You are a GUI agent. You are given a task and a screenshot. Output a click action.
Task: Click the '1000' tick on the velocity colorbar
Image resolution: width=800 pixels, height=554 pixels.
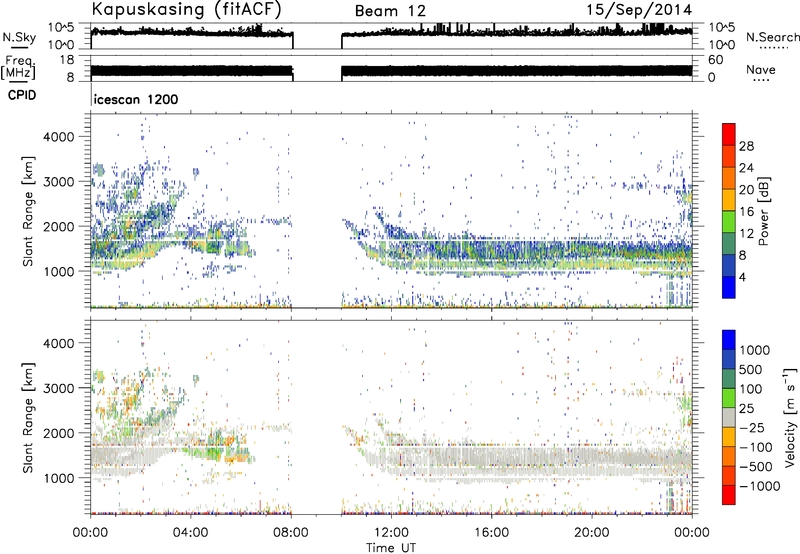755,350
